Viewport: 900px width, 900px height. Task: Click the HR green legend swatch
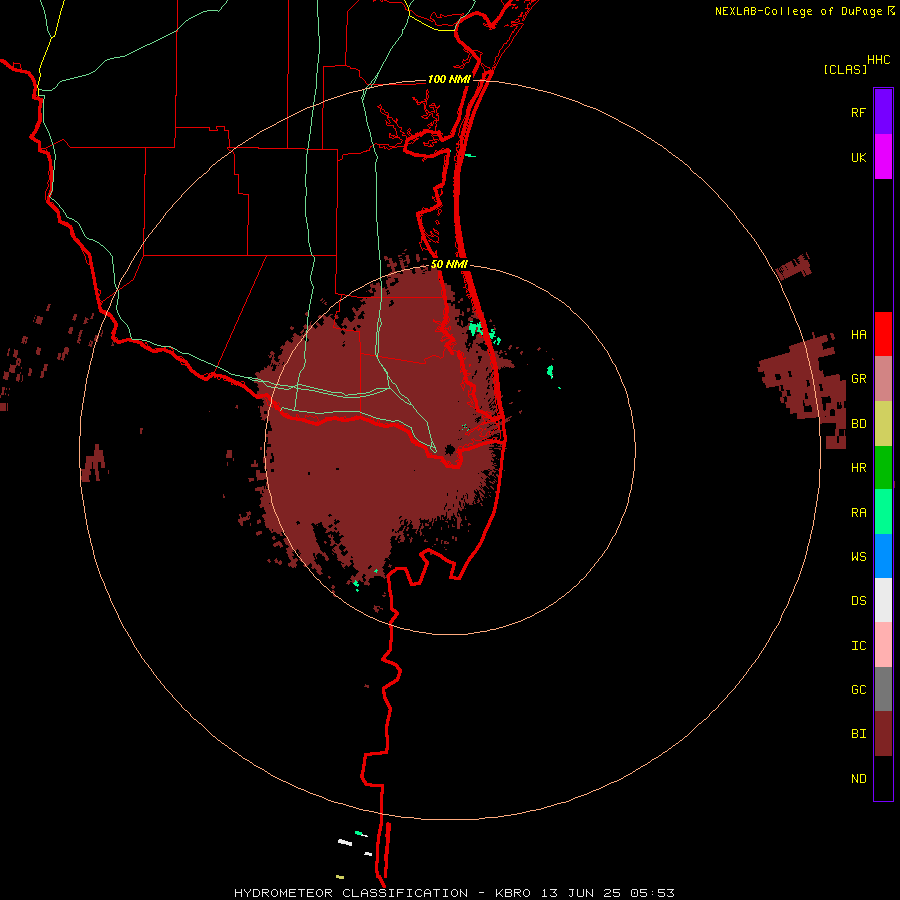[x=883, y=468]
